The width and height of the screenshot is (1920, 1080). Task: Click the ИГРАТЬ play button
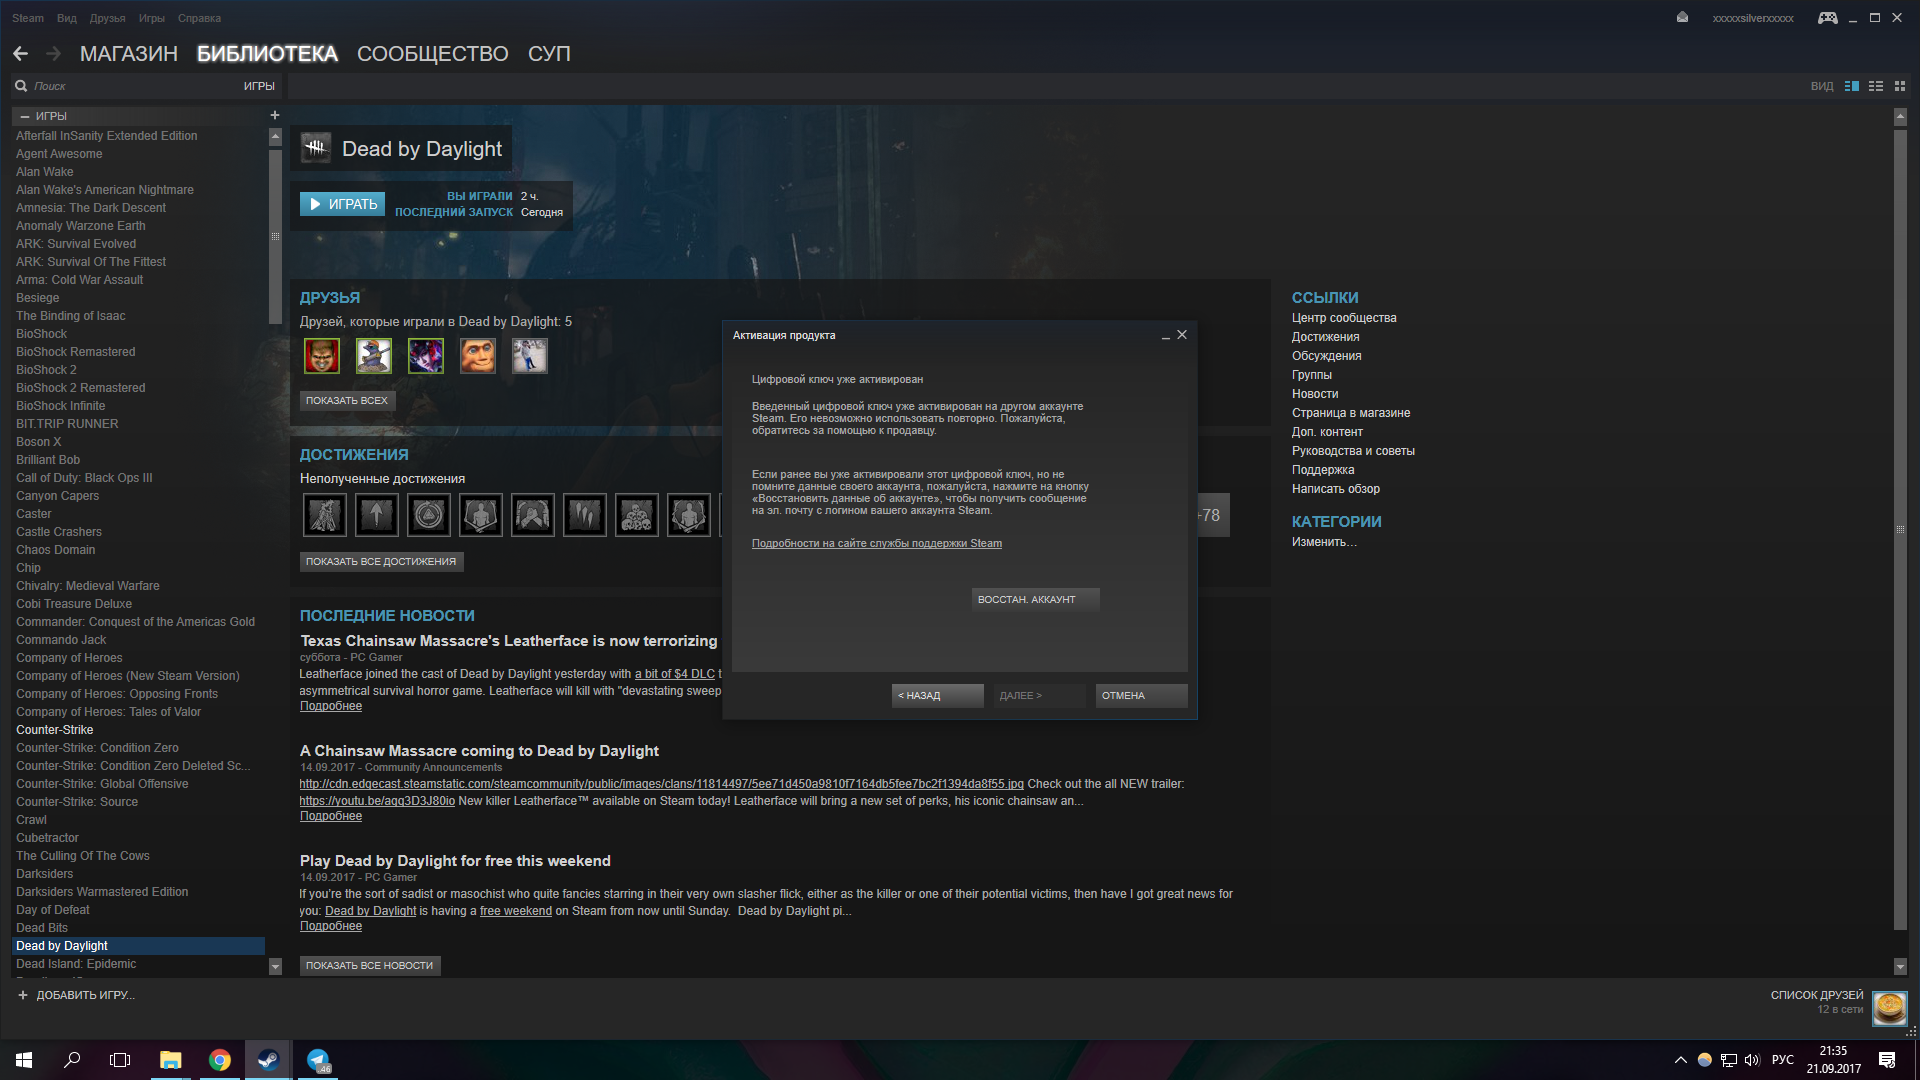[x=342, y=204]
